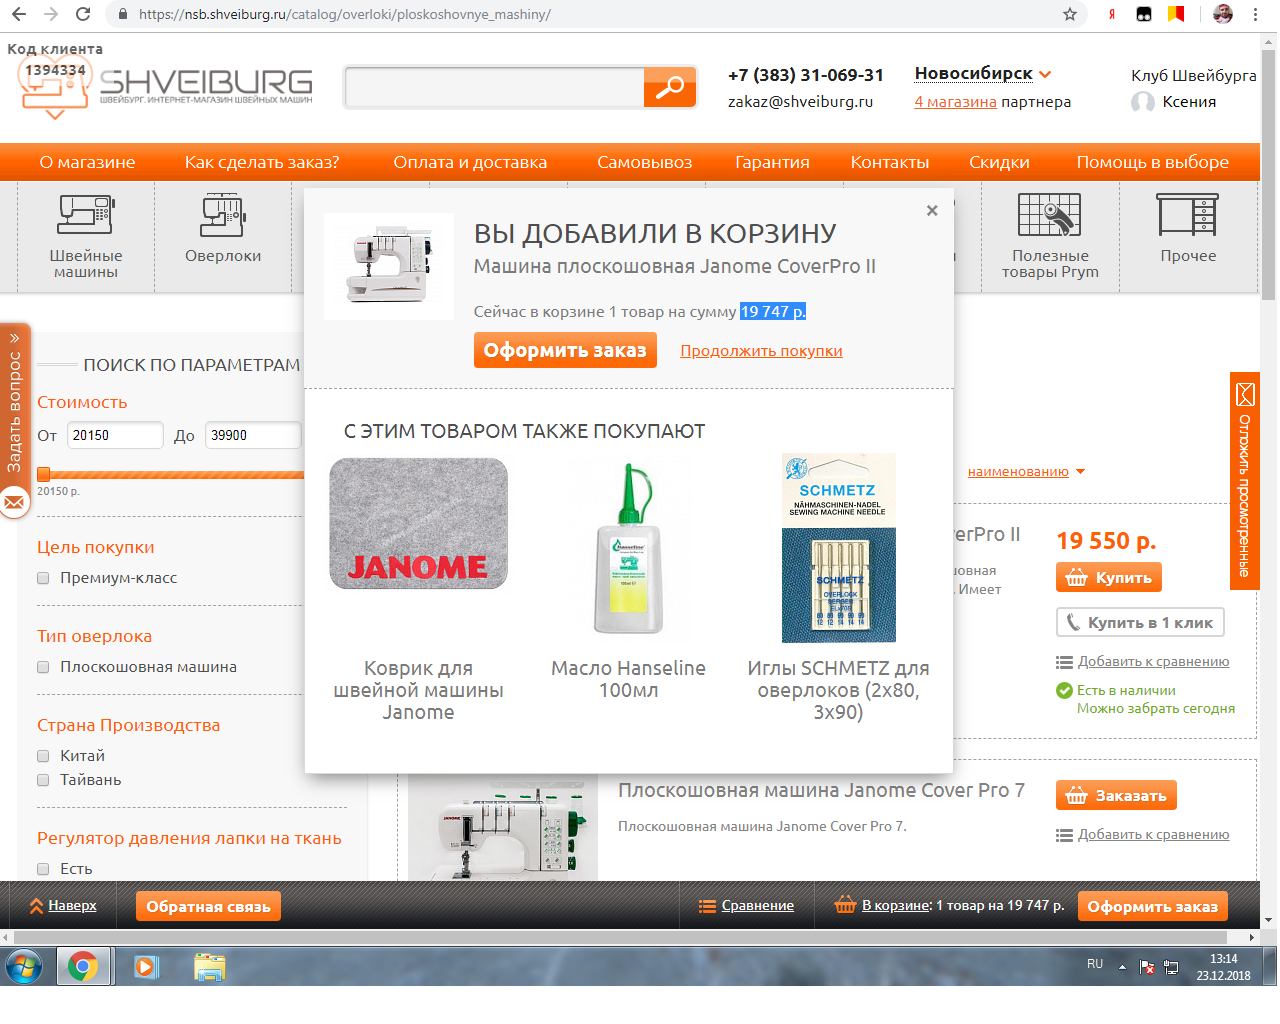
Task: Open the Оплата и доставка menu item
Action: pyautogui.click(x=470, y=162)
